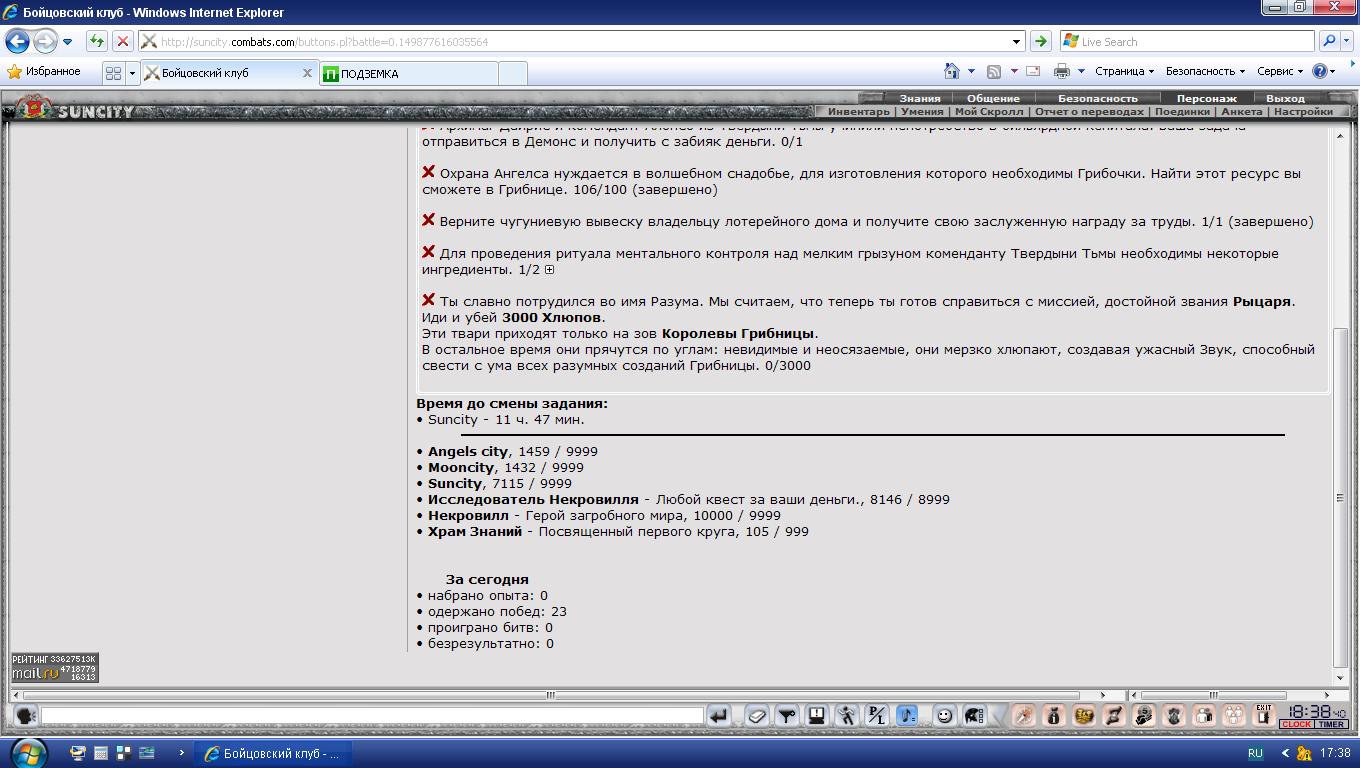This screenshot has height=768, width=1360.
Task: Click the info bag icon
Action: 1054,715
